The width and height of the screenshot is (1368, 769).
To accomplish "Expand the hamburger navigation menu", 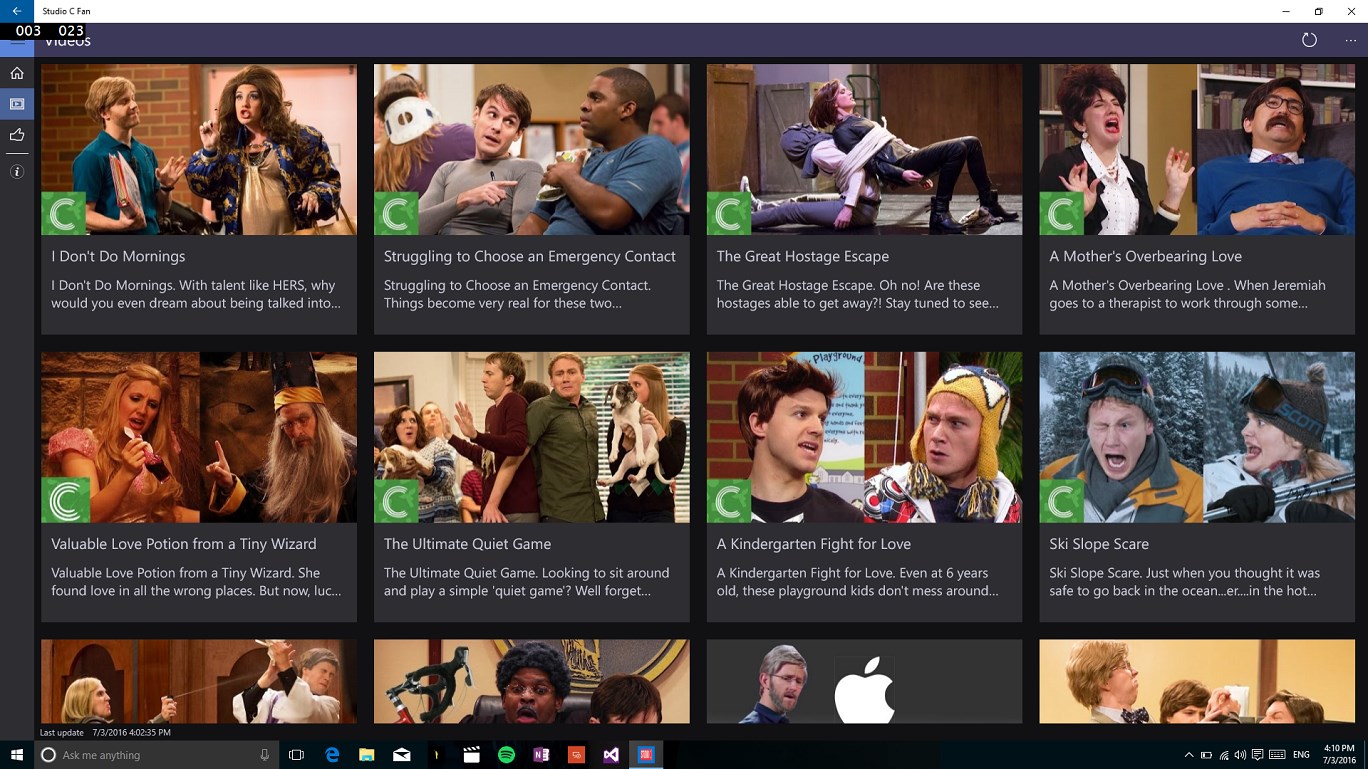I will [17, 41].
